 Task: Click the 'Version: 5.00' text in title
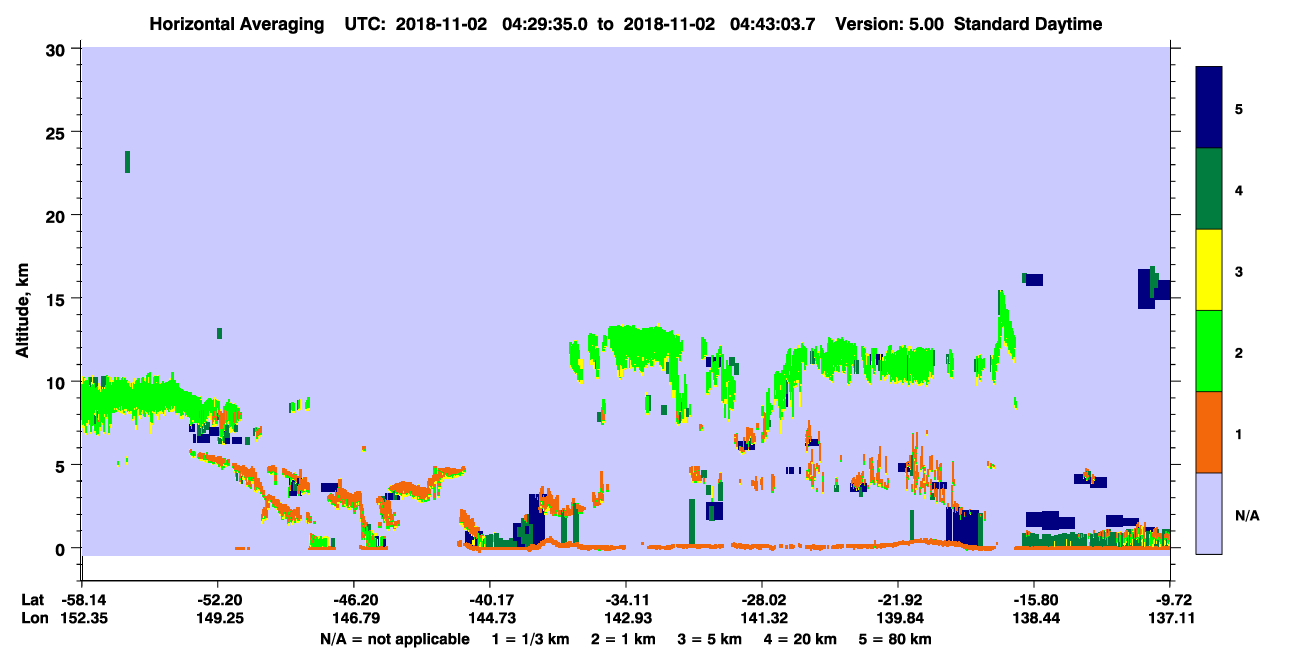[x=887, y=24]
